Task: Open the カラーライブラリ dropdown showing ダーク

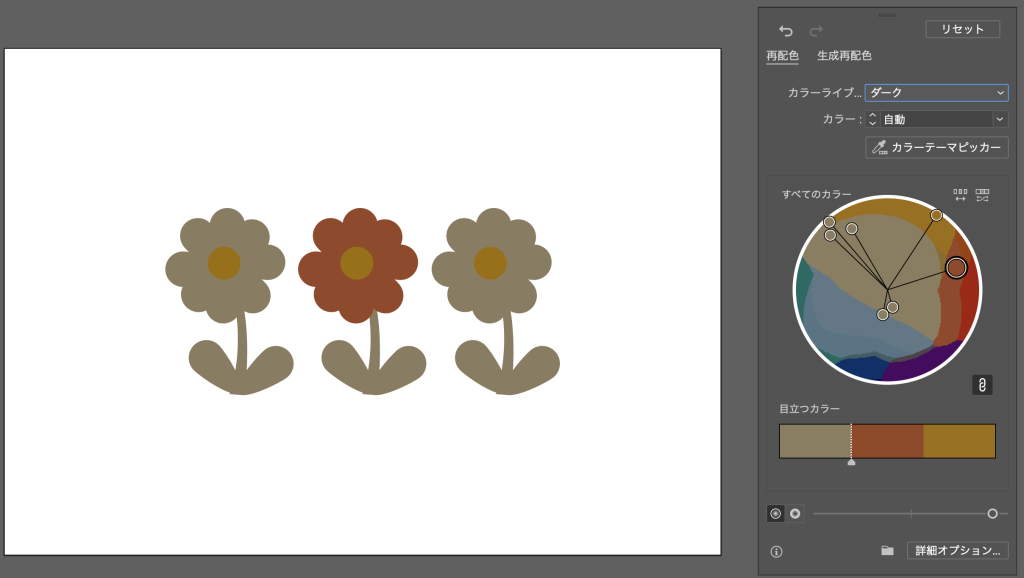Action: (x=936, y=93)
